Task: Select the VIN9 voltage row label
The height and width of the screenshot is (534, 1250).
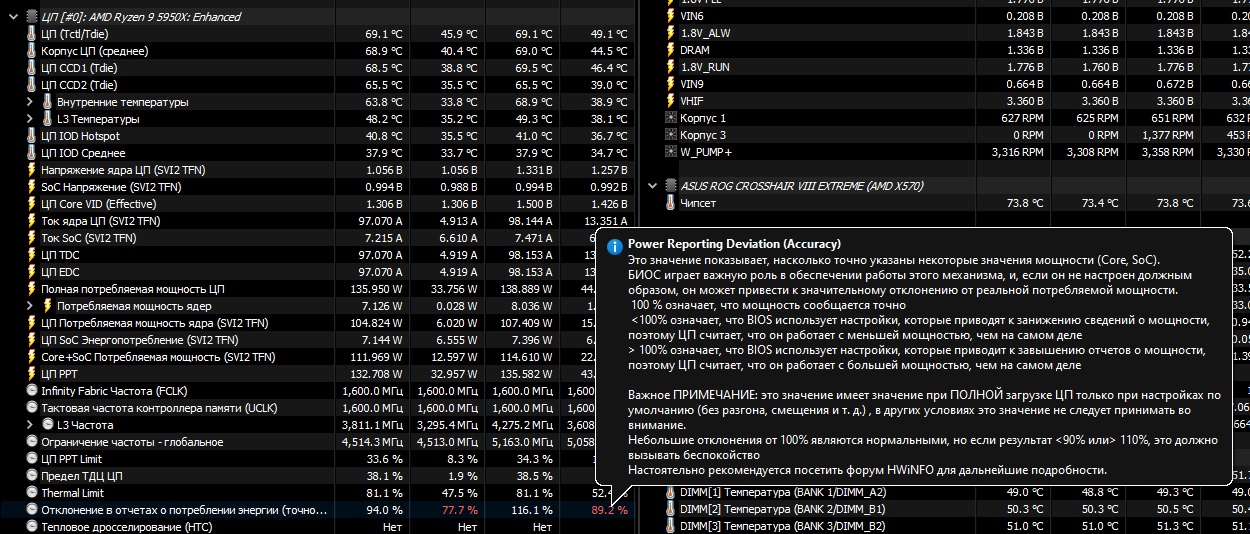Action: pyautogui.click(x=692, y=84)
